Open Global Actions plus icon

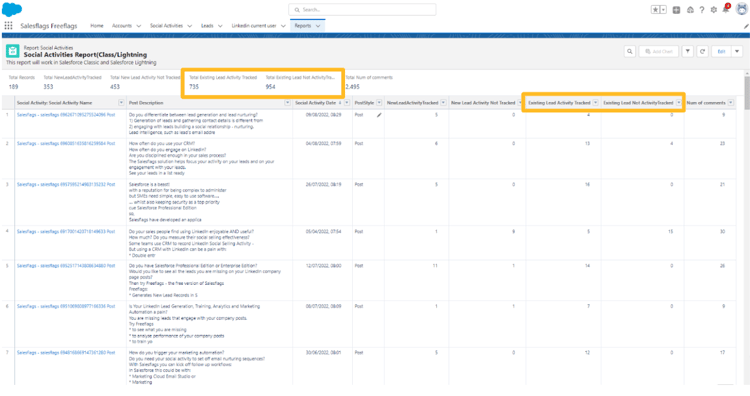pos(676,10)
